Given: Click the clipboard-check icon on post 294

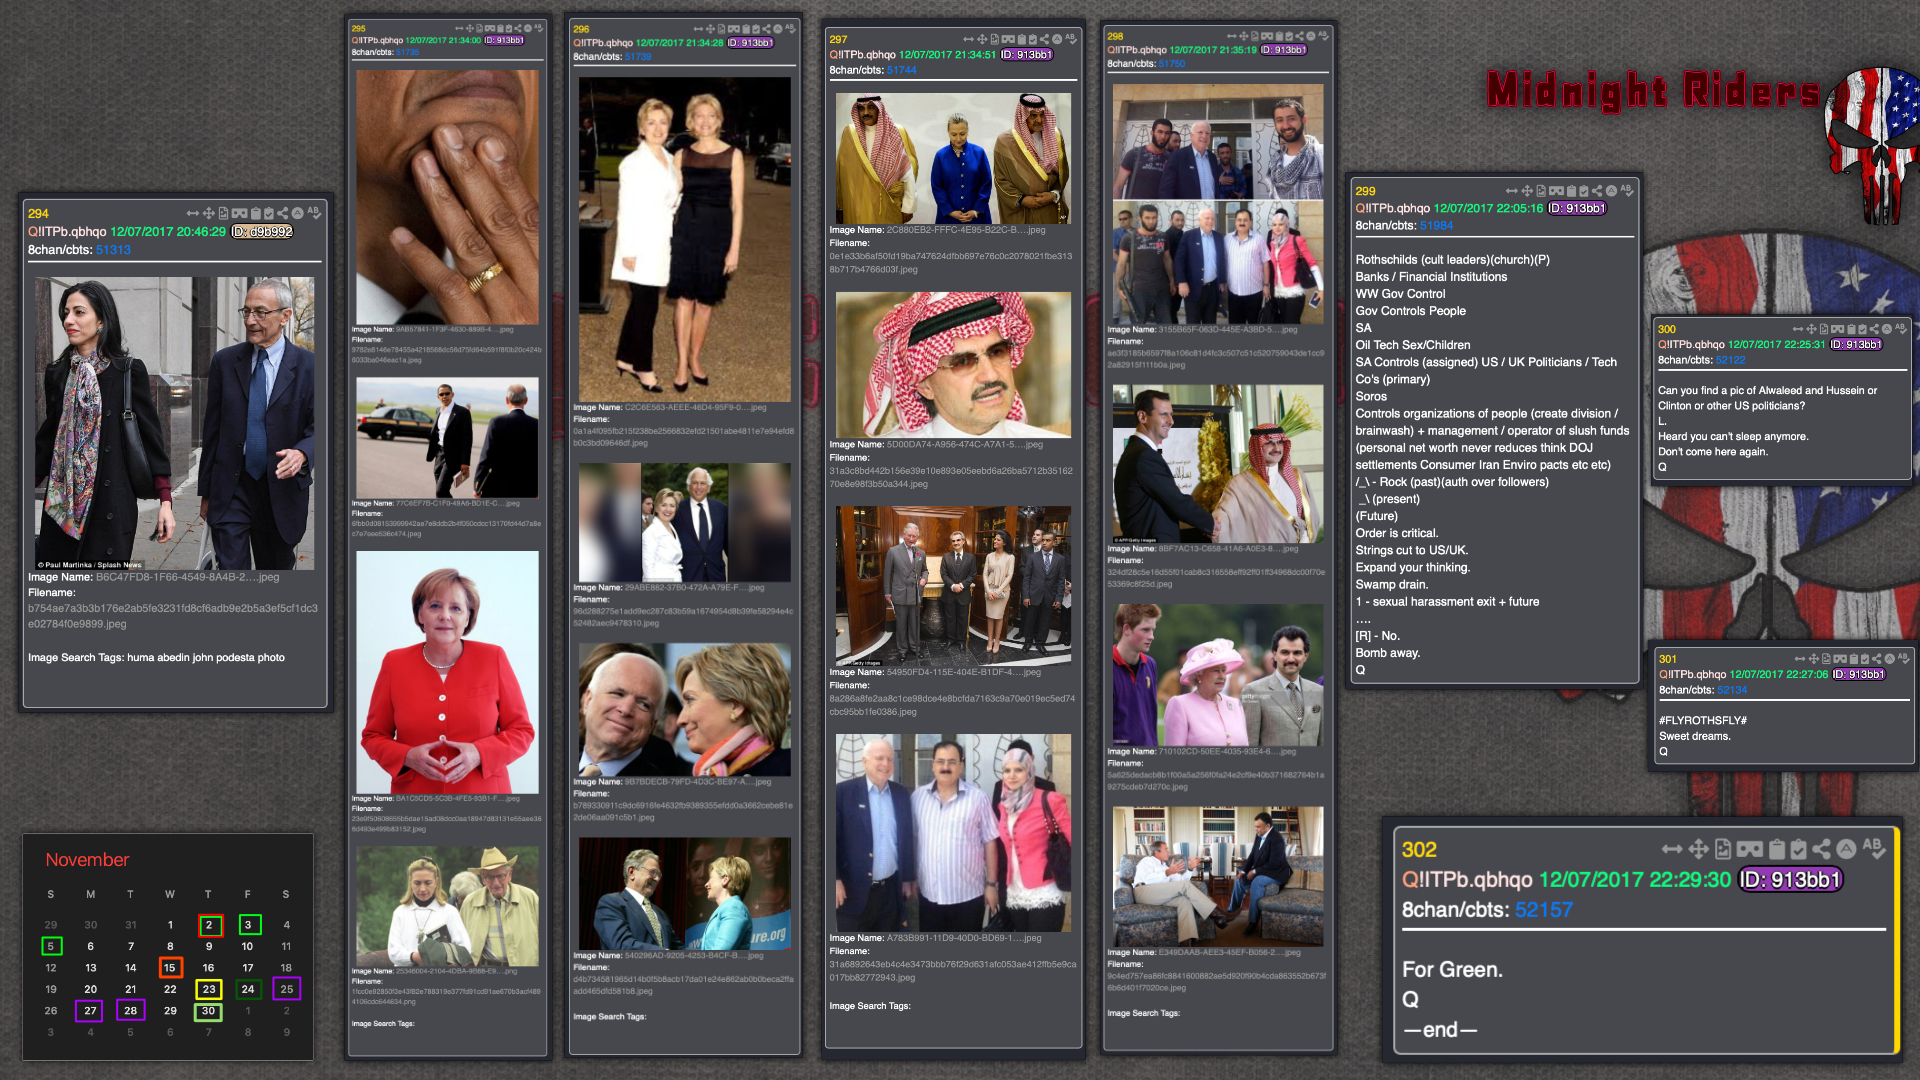Looking at the screenshot, I should (269, 213).
